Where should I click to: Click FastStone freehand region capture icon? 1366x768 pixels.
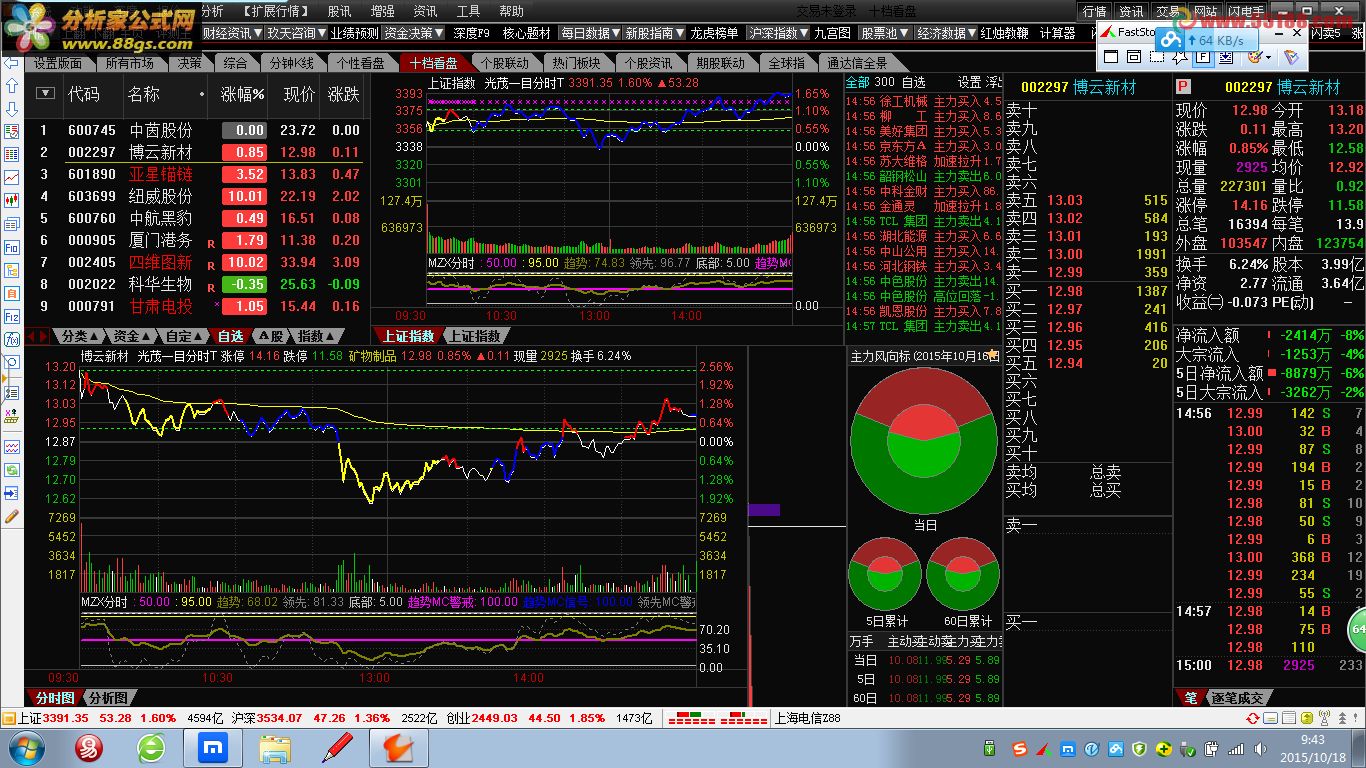click(x=1180, y=57)
